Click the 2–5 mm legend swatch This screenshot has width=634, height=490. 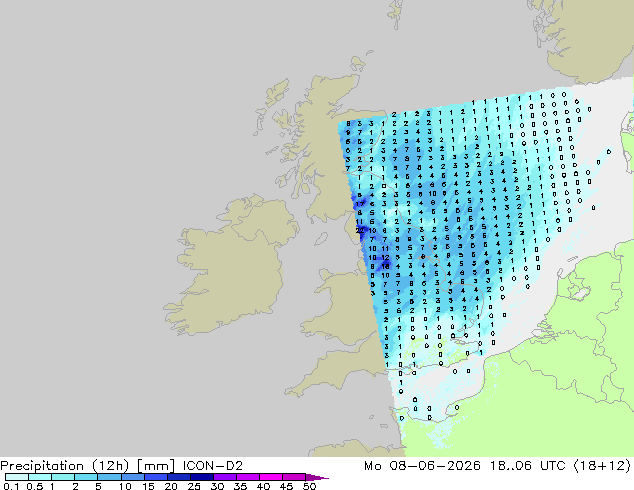pyautogui.click(x=86, y=477)
